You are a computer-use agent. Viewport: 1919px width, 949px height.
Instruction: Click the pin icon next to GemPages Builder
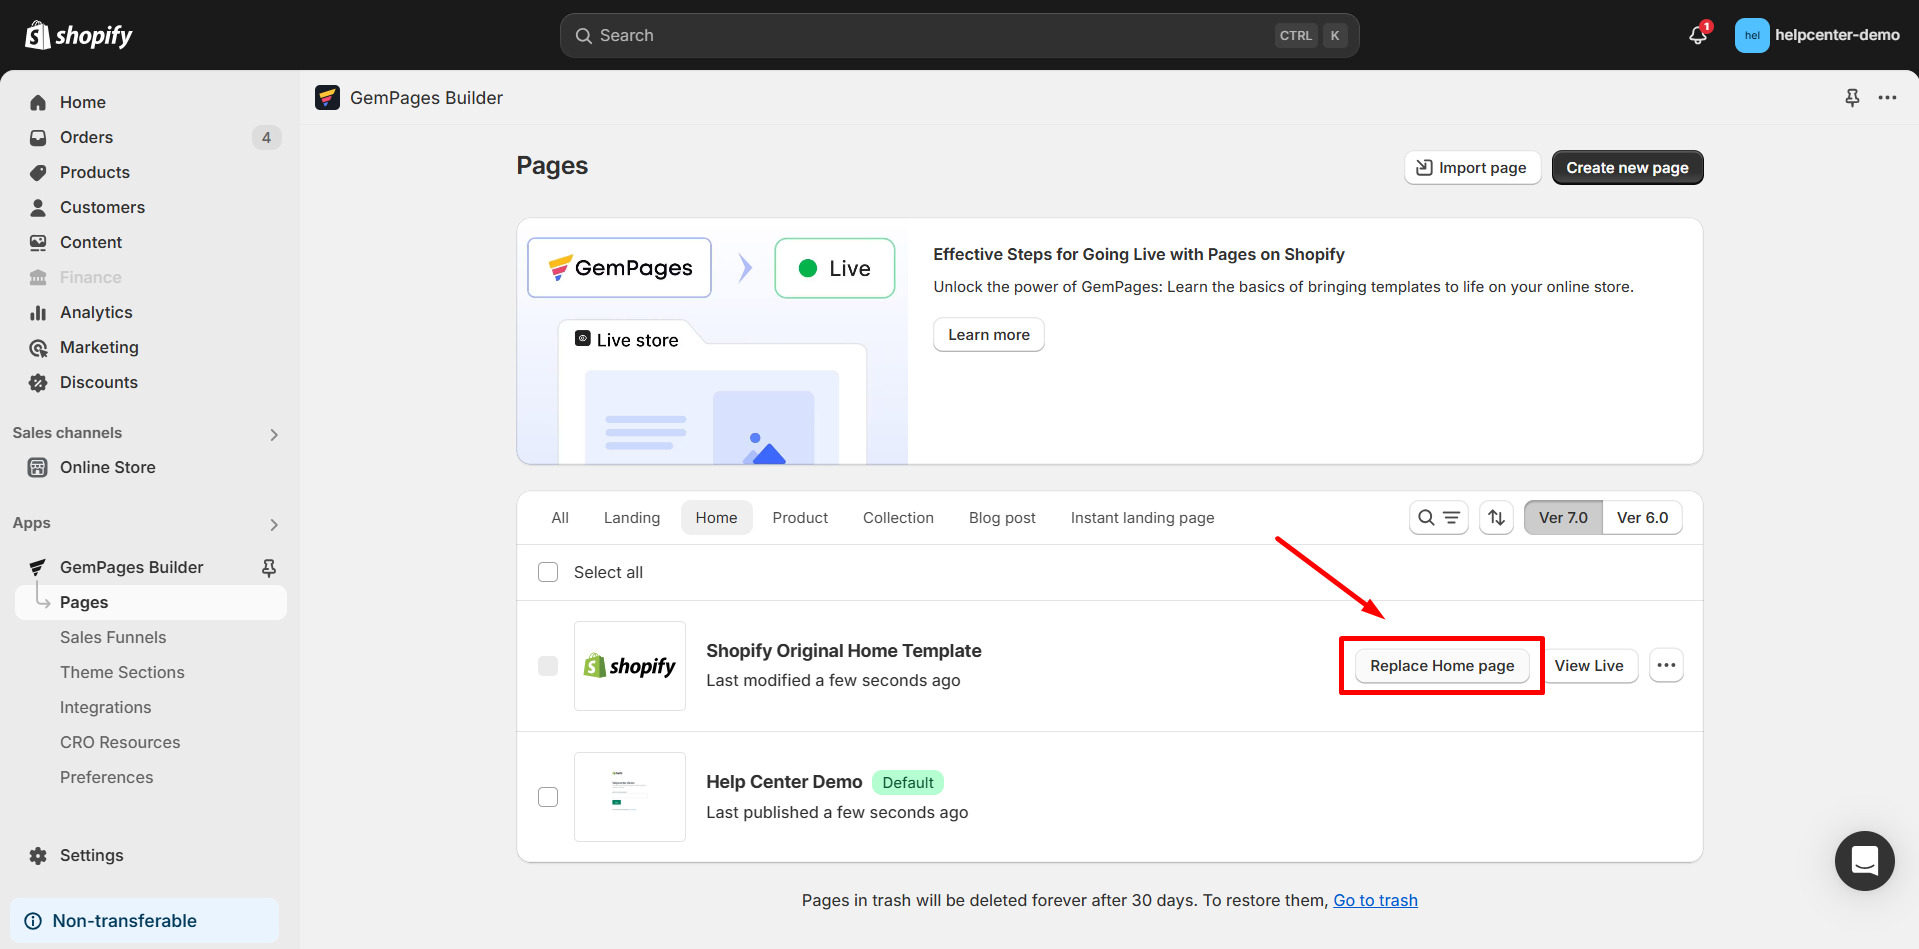(268, 567)
